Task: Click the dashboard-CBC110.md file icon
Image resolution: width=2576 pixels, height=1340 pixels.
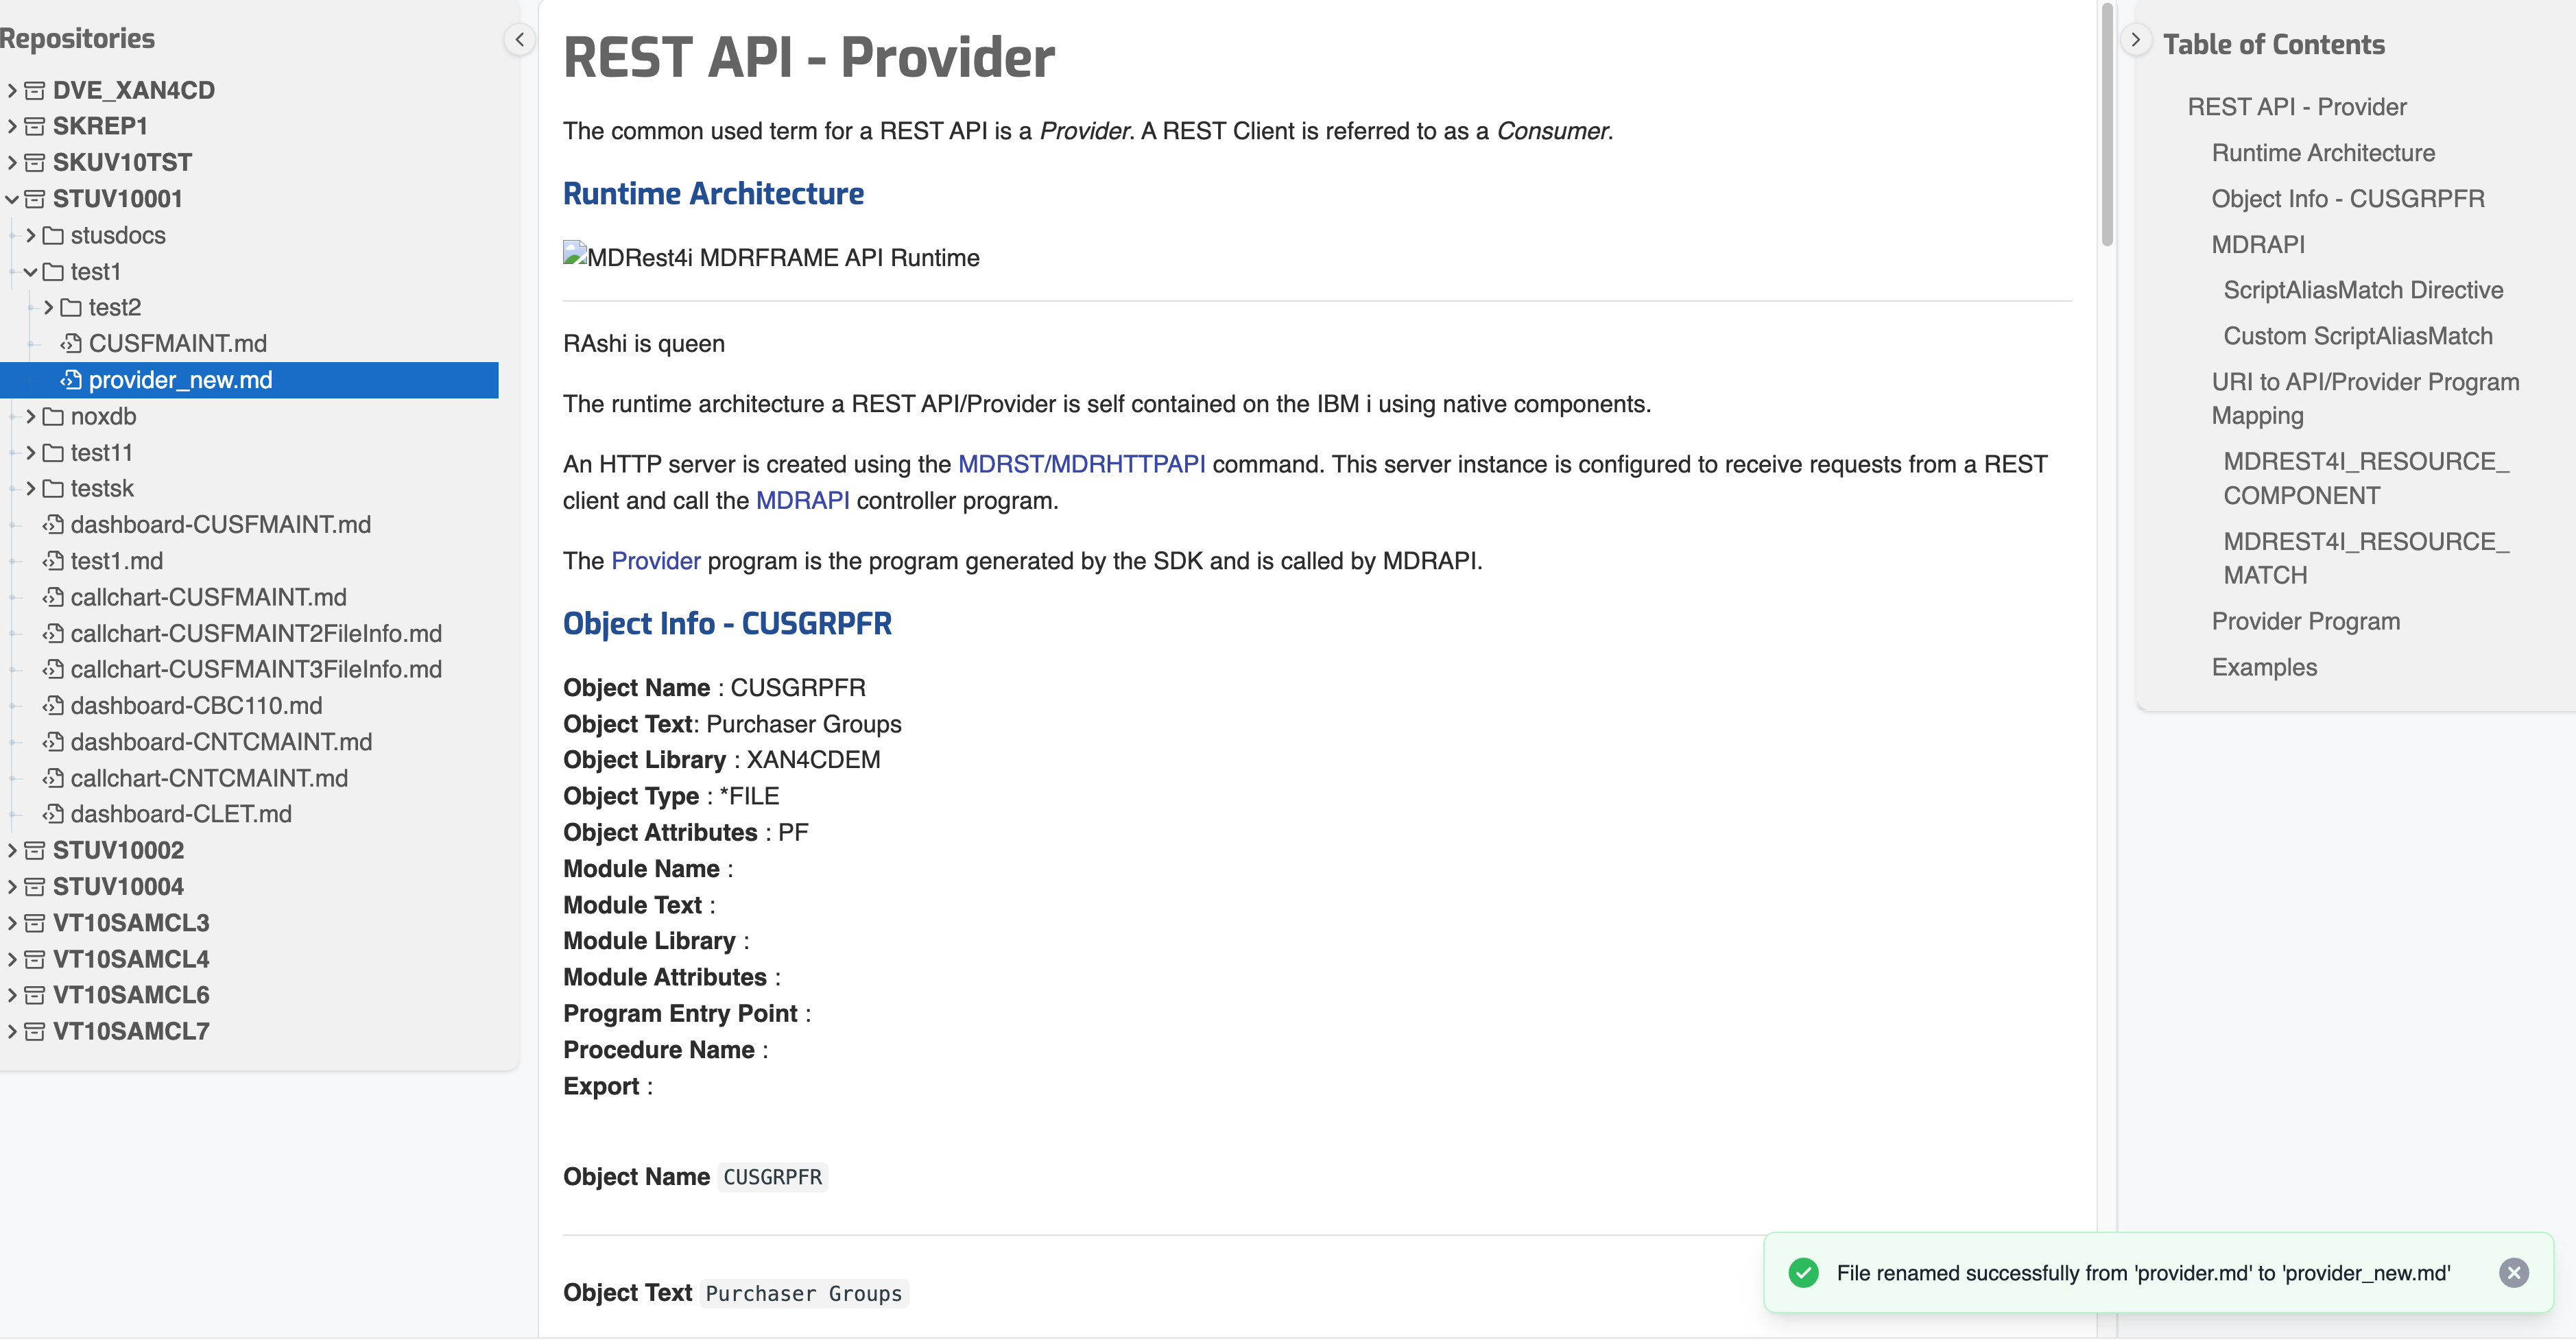Action: point(53,706)
